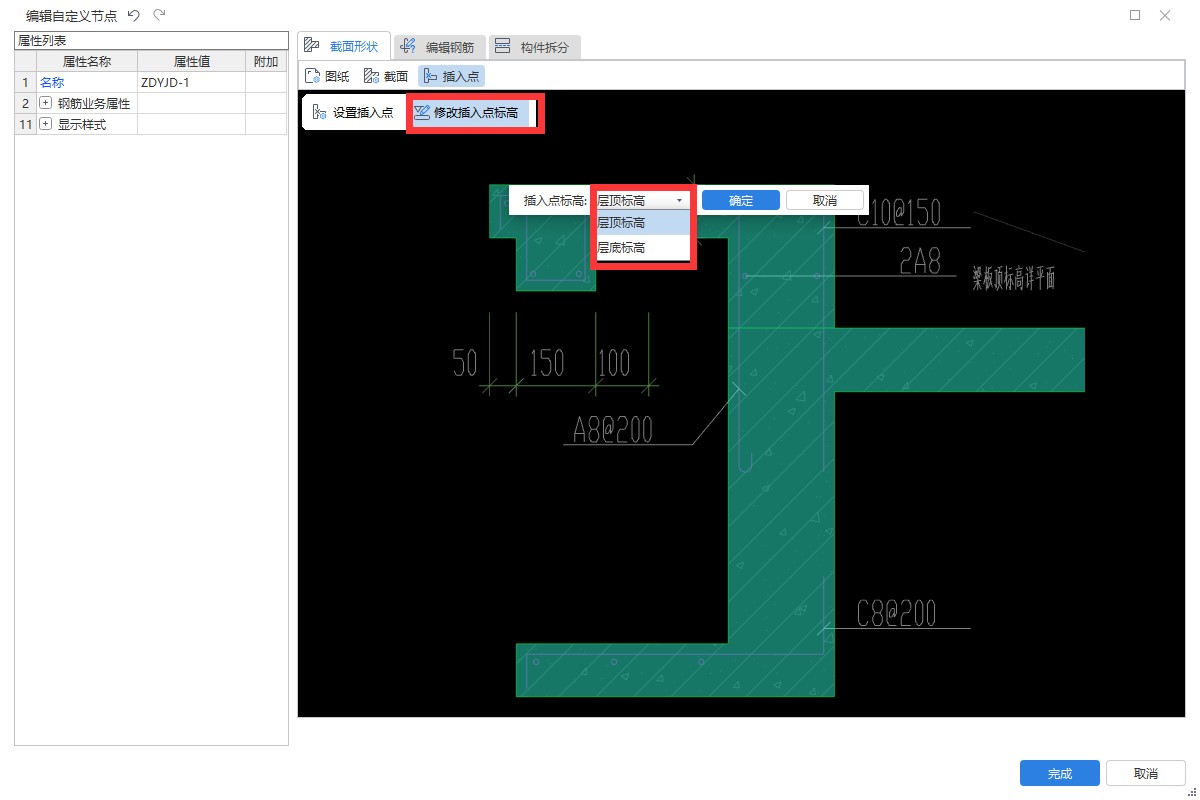Click the 100 dimension text
Image resolution: width=1200 pixels, height=800 pixels.
click(615, 363)
